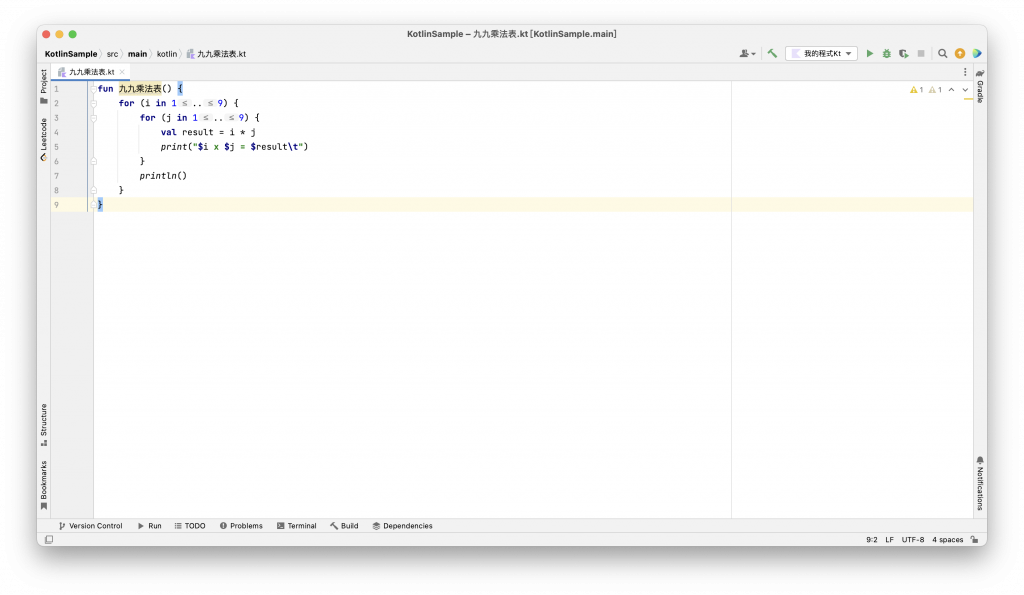
Task: Click the val result = i * j line
Action: tap(208, 132)
